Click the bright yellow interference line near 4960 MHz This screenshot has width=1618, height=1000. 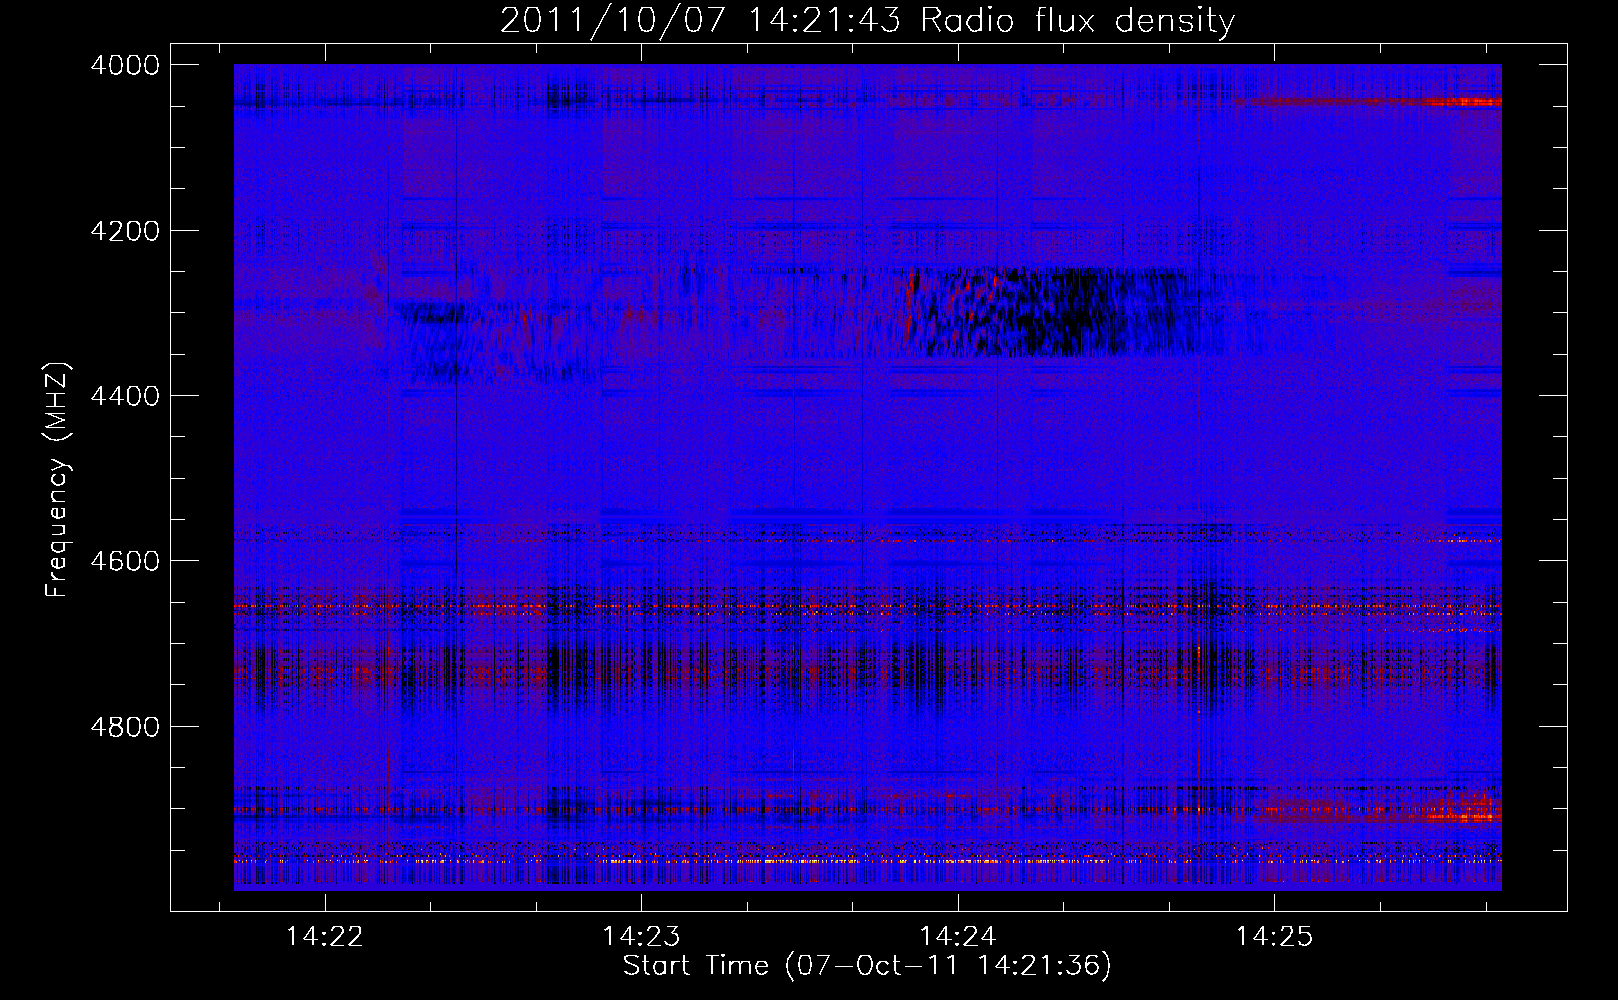coord(867,860)
